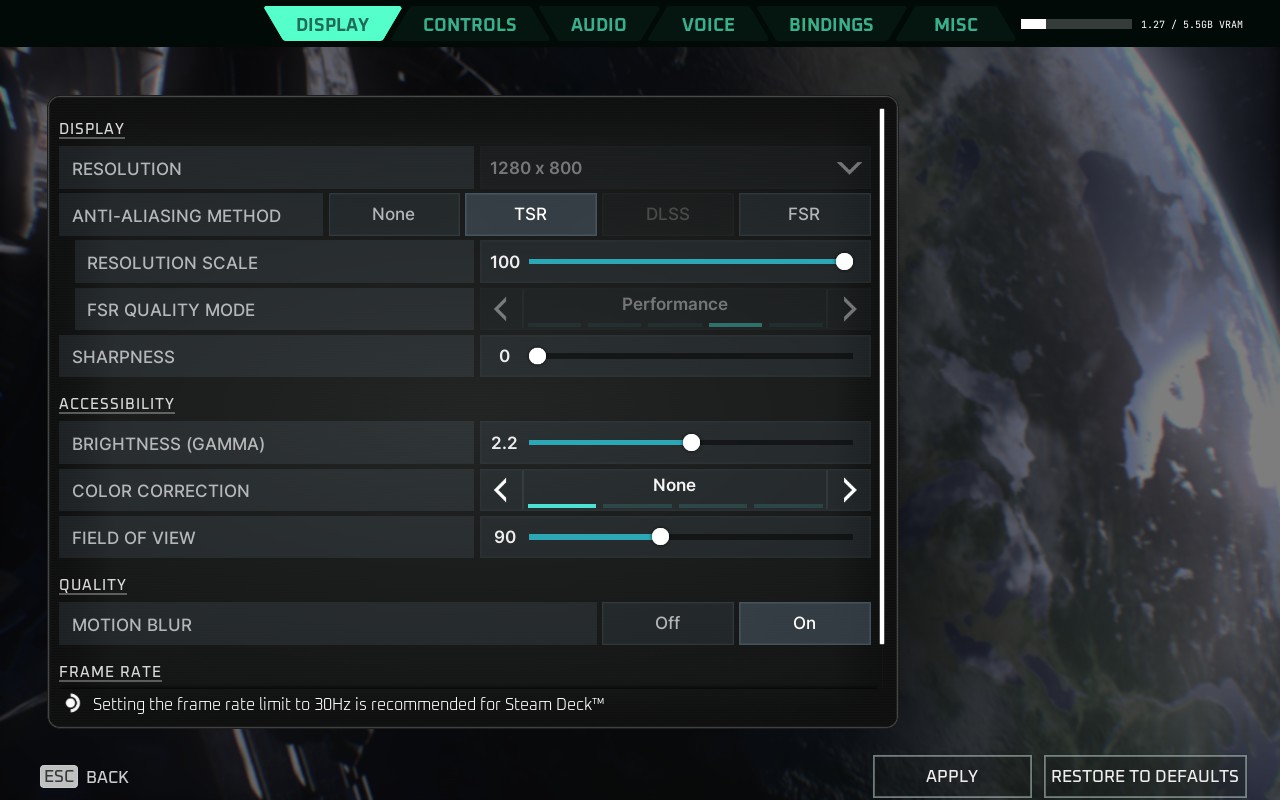Click the Field of View slider handle
This screenshot has width=1280, height=800.
(660, 536)
